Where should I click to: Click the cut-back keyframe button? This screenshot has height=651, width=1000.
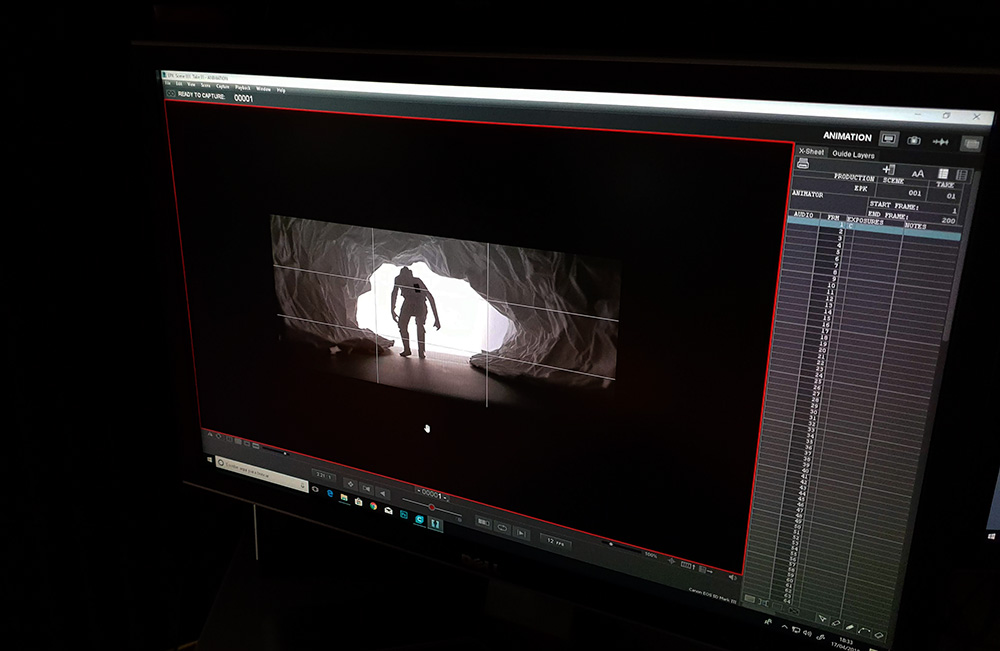coord(349,484)
